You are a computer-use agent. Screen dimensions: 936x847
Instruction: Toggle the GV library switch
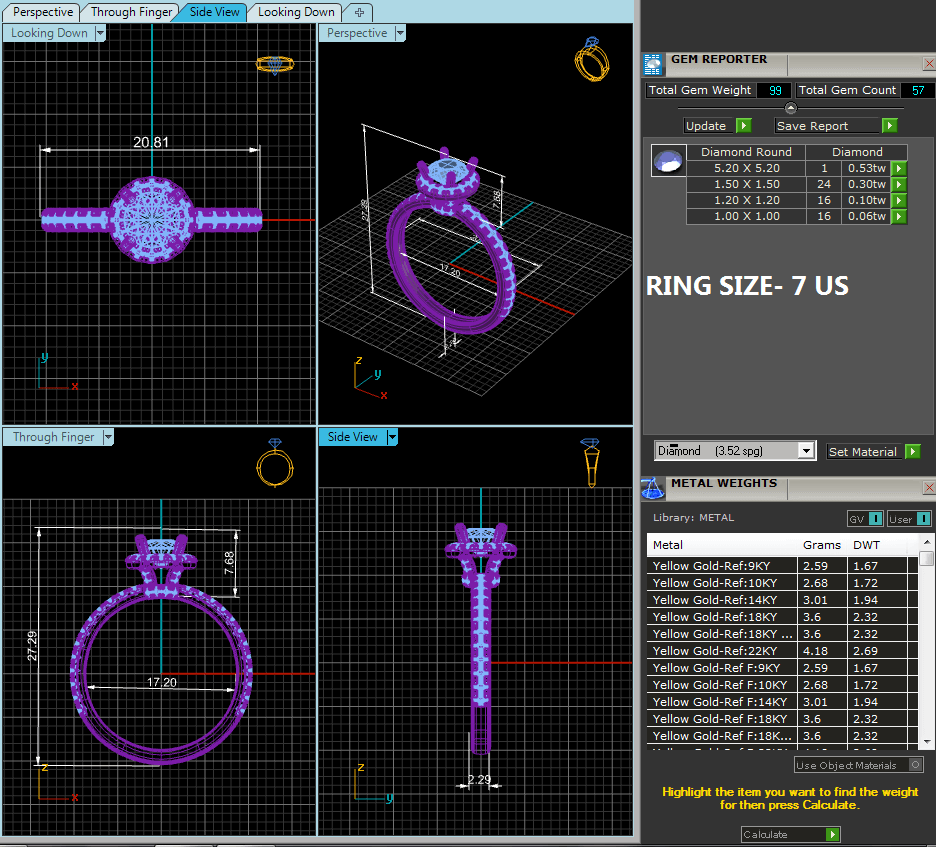coord(865,518)
